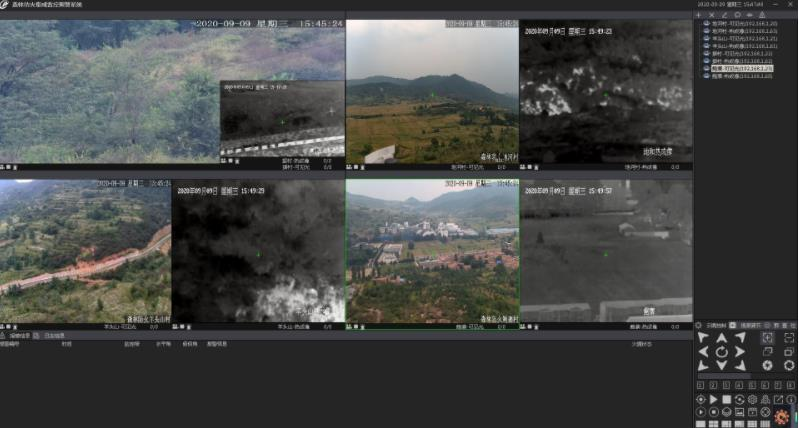799x428 pixels.
Task: Switch to four-view grid layout icon
Action: [713, 424]
